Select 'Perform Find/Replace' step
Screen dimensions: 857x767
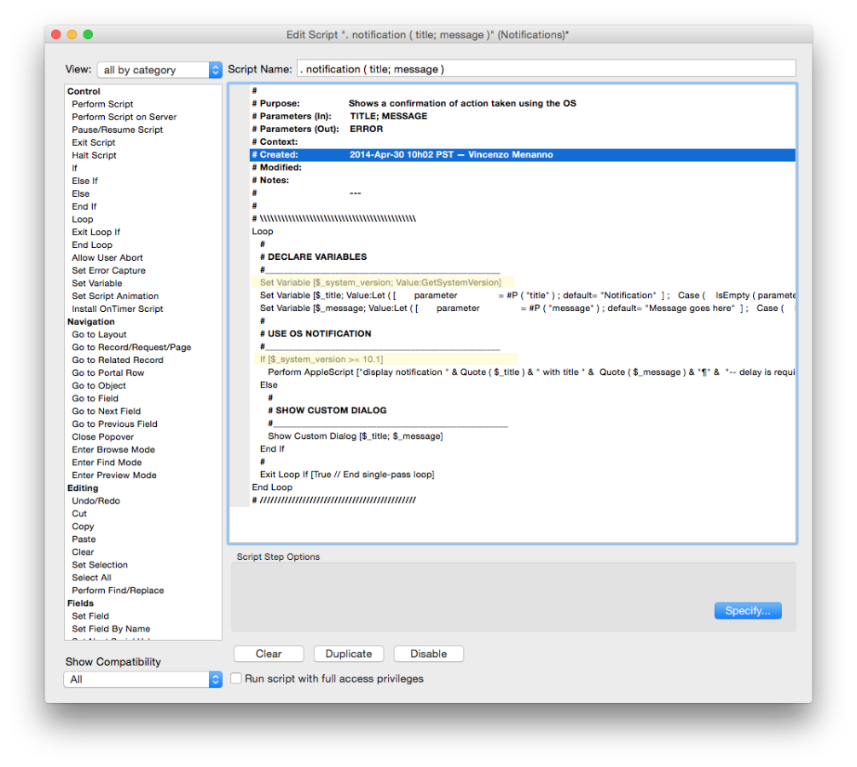118,590
